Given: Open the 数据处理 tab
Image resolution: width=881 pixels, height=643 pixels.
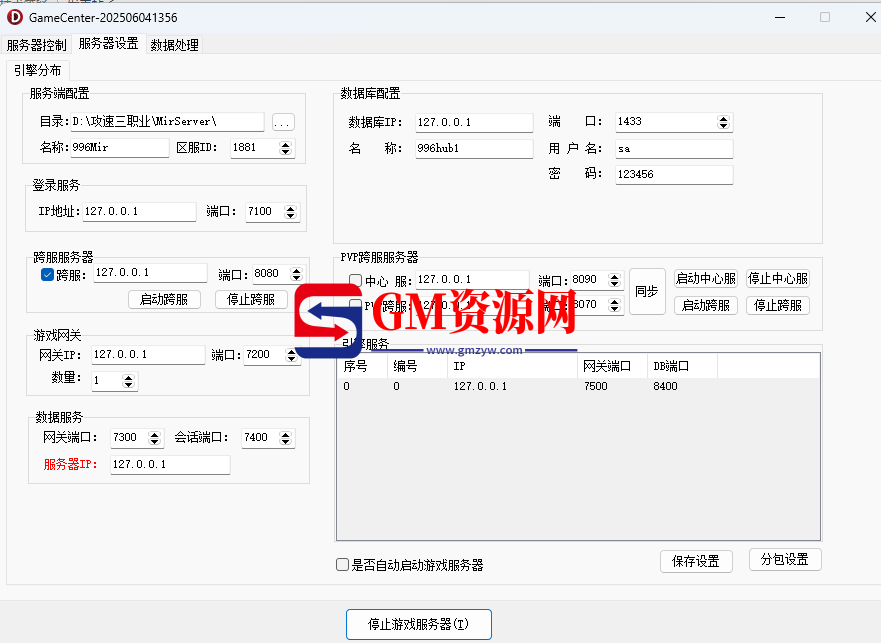Looking at the screenshot, I should point(175,45).
